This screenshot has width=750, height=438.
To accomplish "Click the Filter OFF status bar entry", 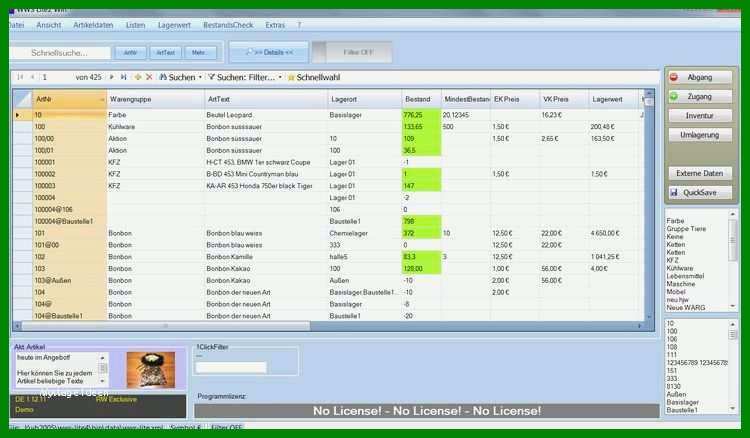I will click(x=227, y=427).
